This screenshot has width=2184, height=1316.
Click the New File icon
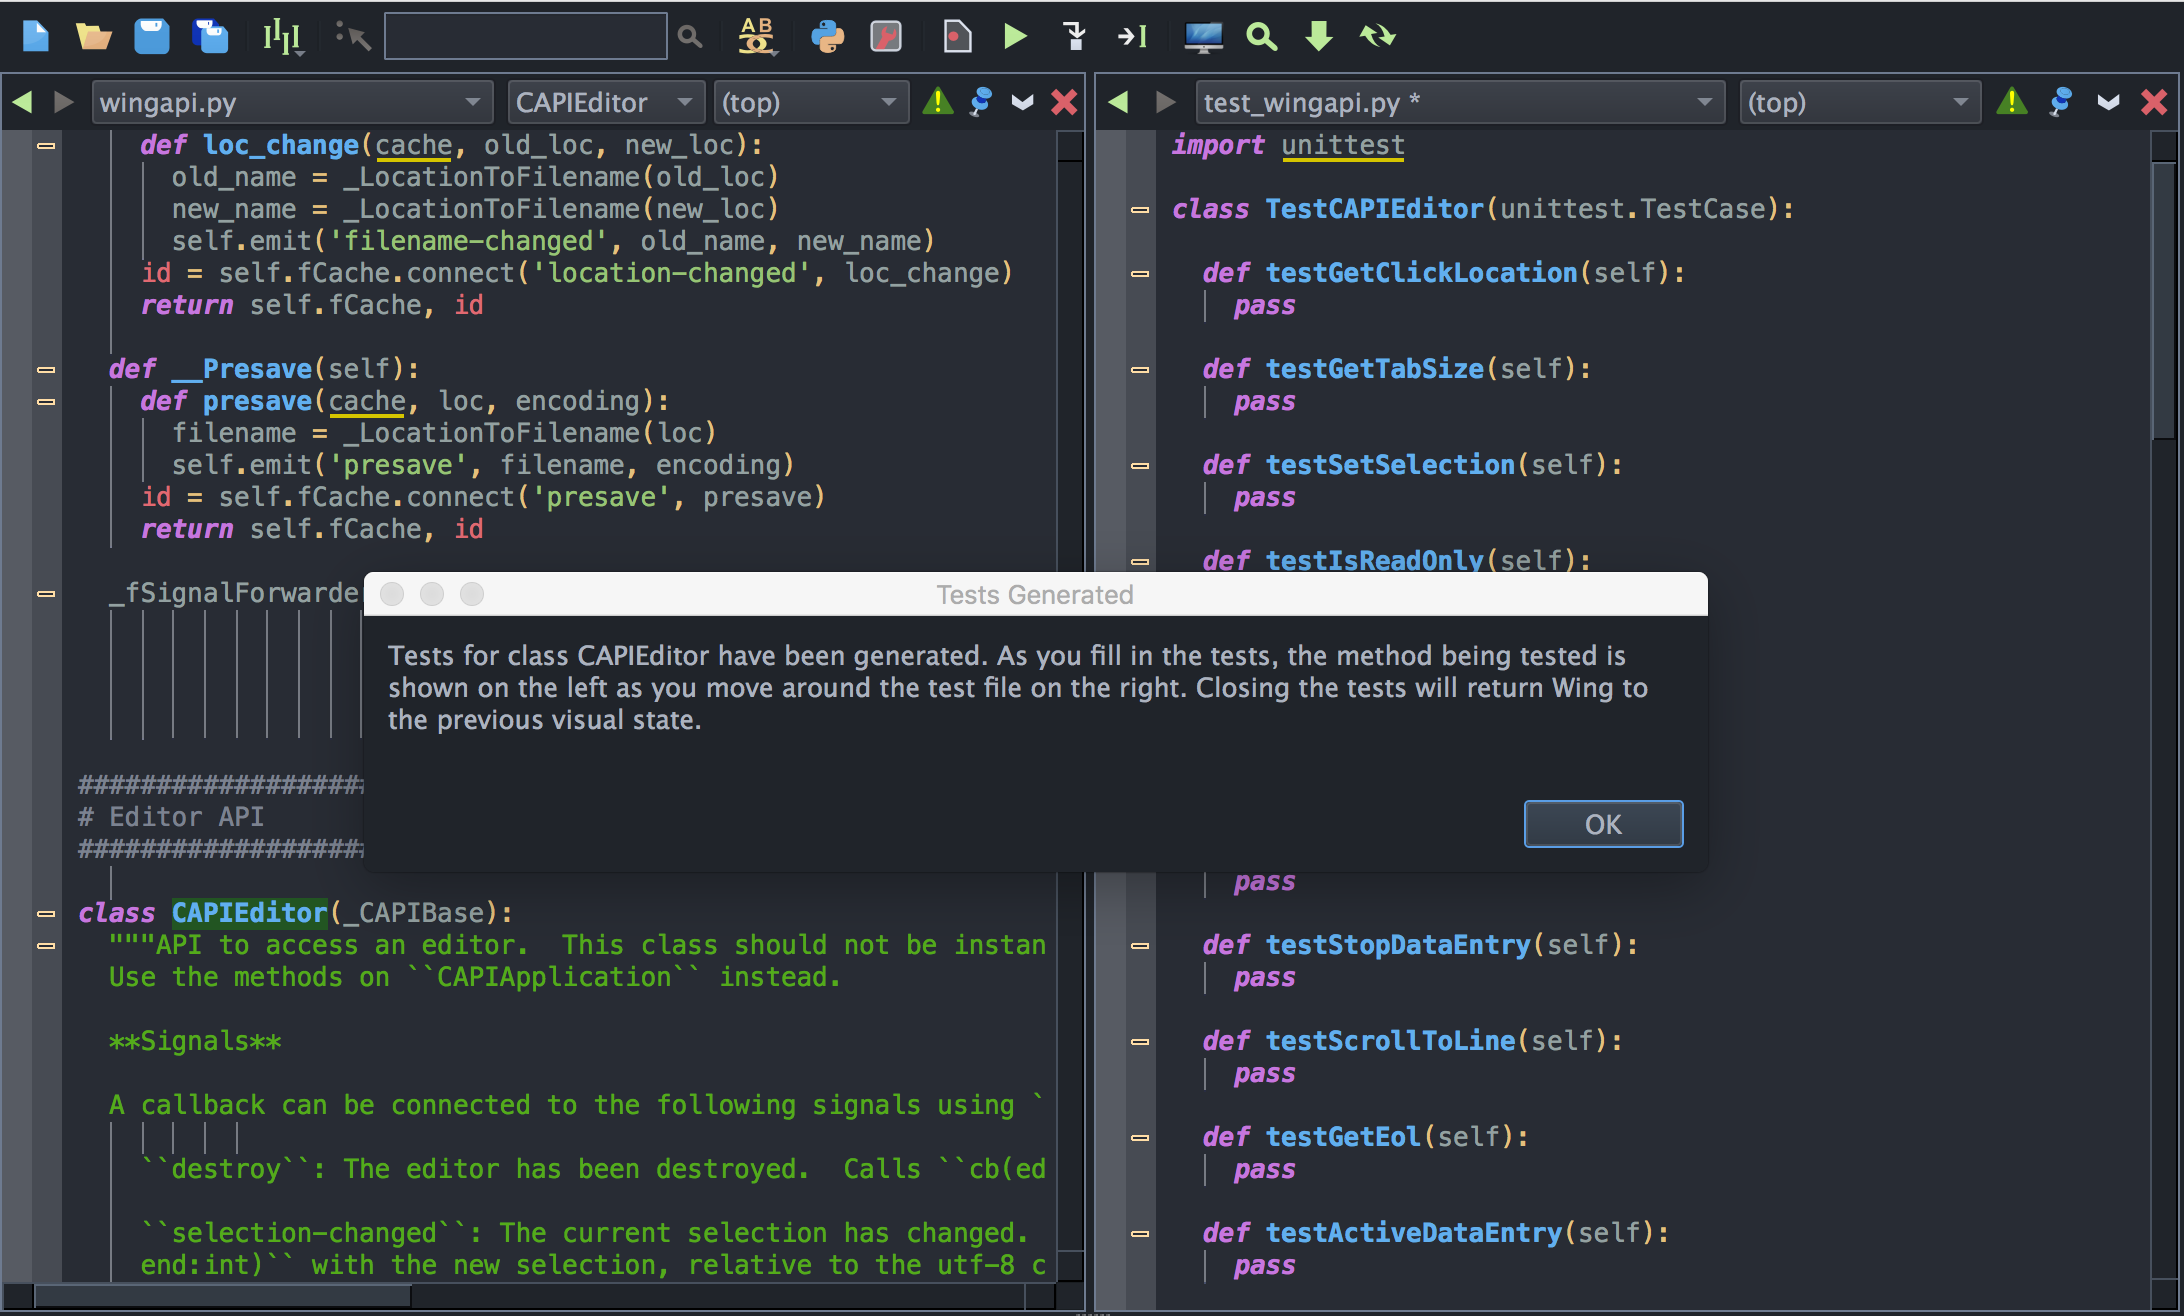pyautogui.click(x=36, y=37)
